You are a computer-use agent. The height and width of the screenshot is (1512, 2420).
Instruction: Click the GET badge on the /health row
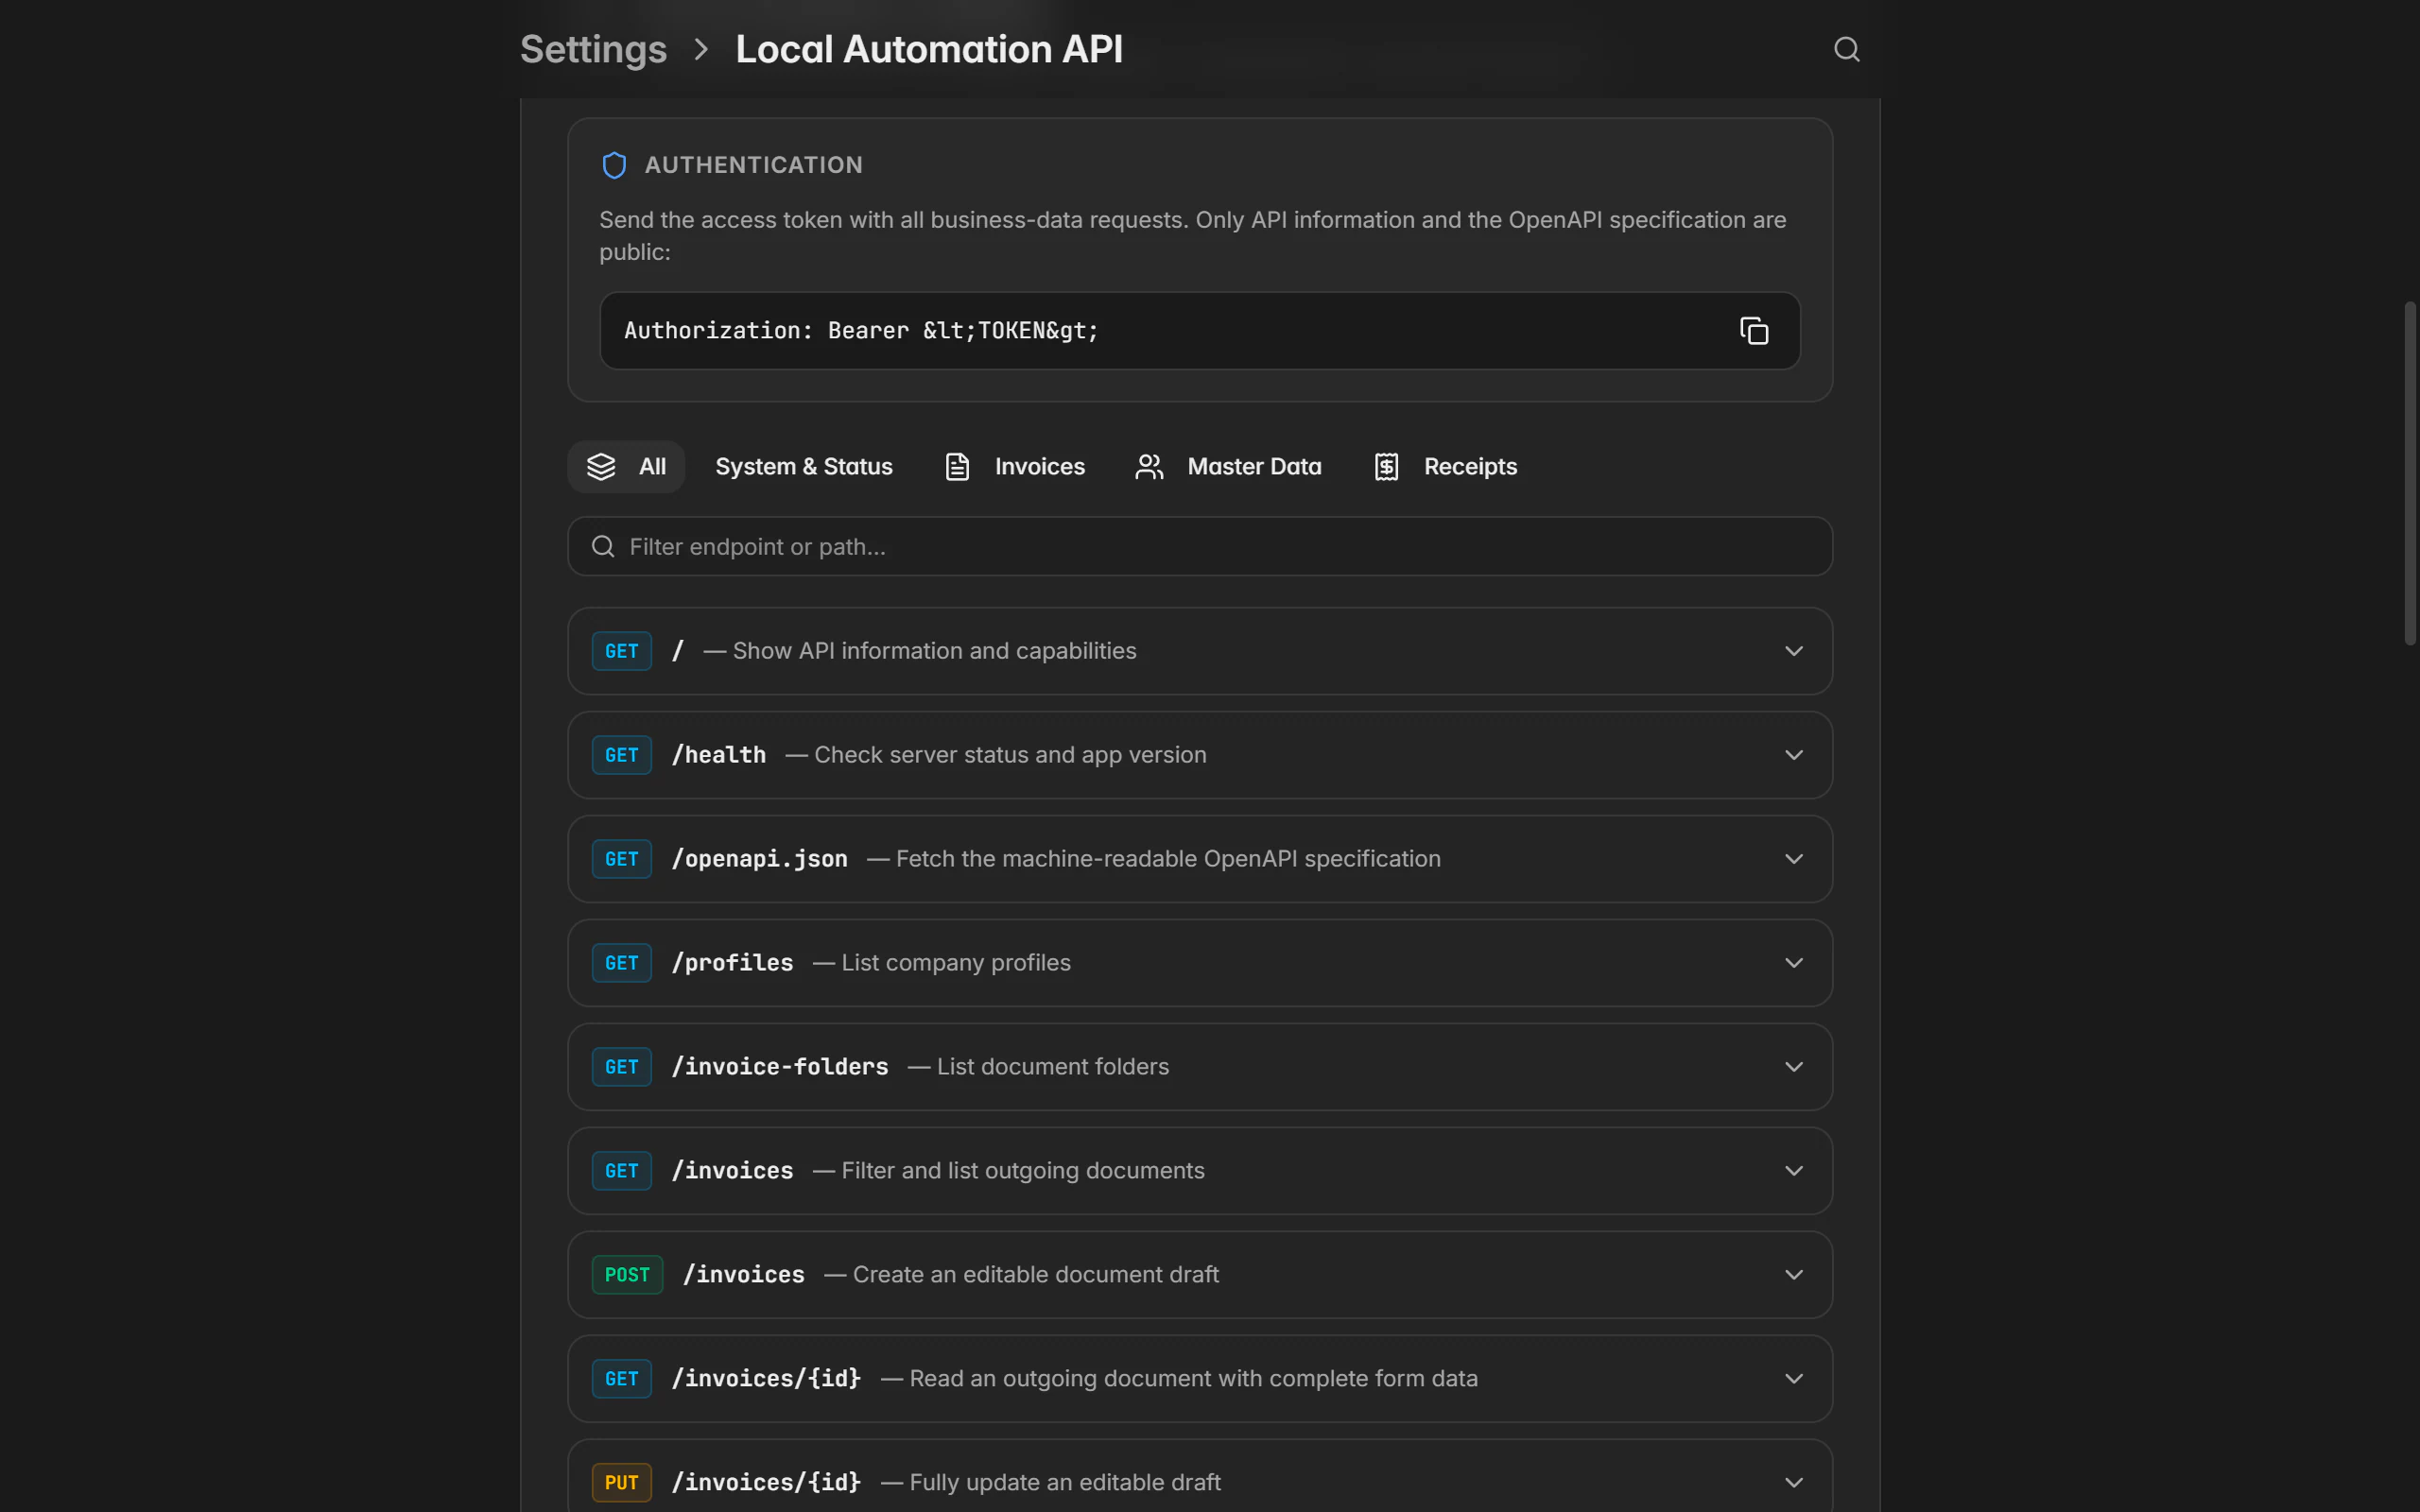click(x=621, y=755)
